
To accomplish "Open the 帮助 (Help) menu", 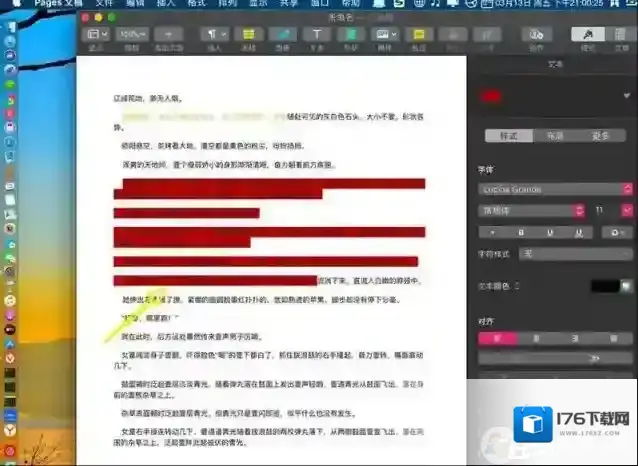I will pos(351,4).
